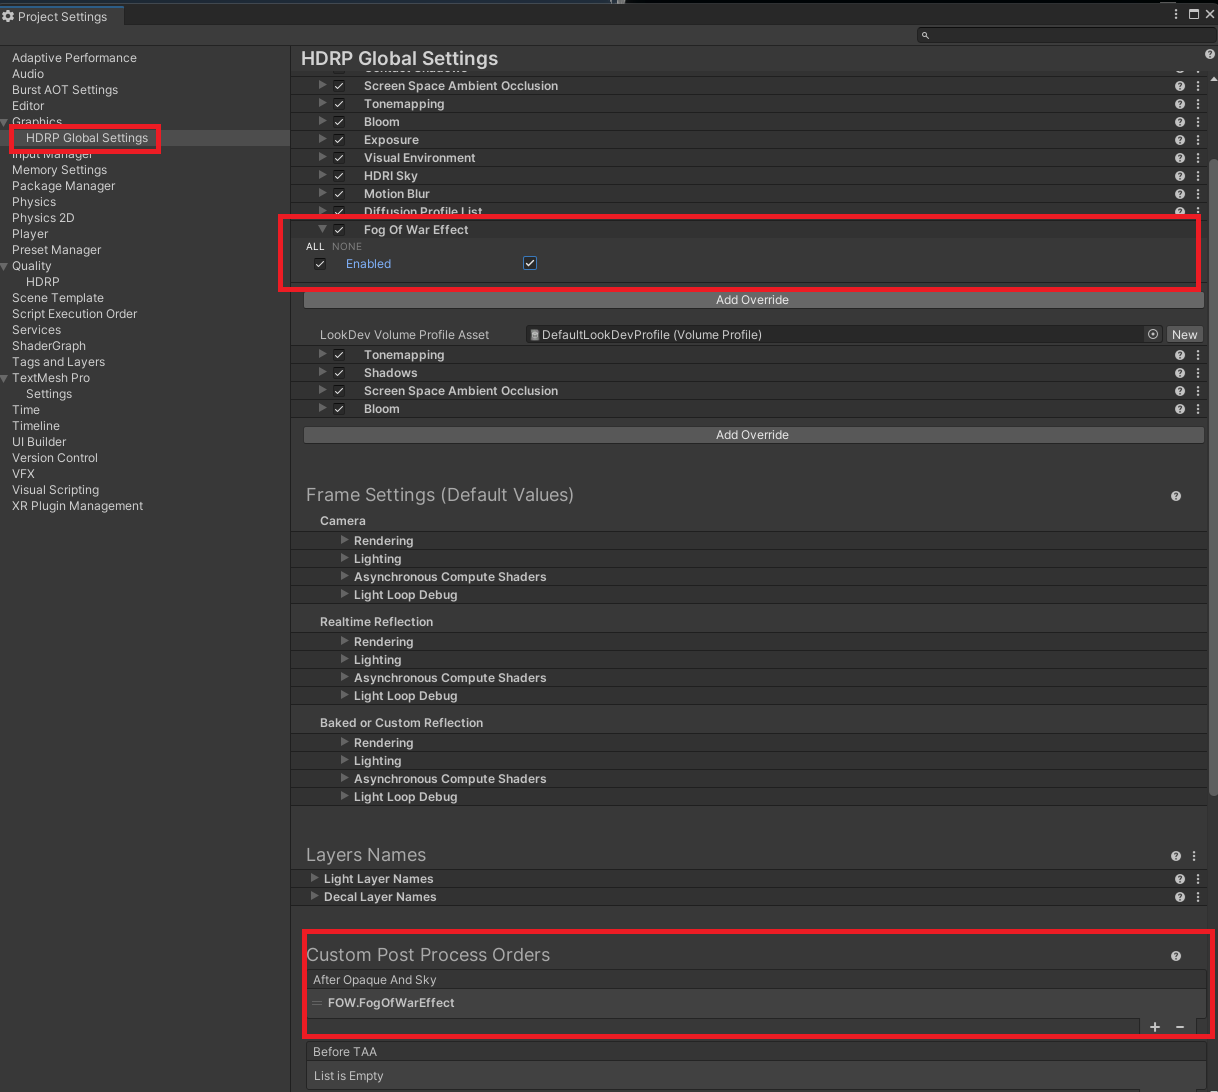Expand the Decal Layer Names foldout
This screenshot has width=1218, height=1092.
coord(315,896)
